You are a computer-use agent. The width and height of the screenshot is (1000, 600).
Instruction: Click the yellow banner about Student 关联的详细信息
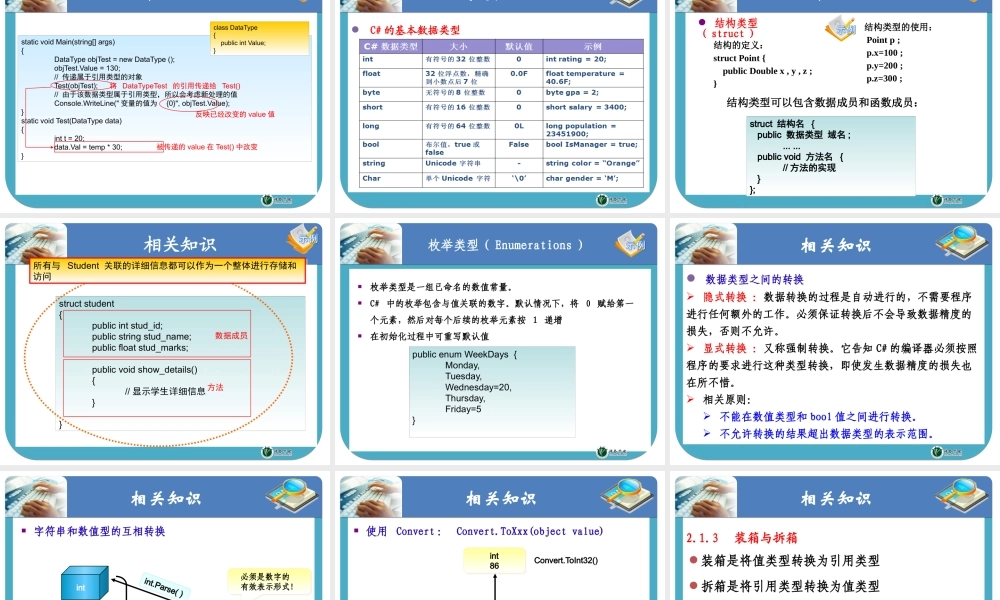tap(167, 271)
